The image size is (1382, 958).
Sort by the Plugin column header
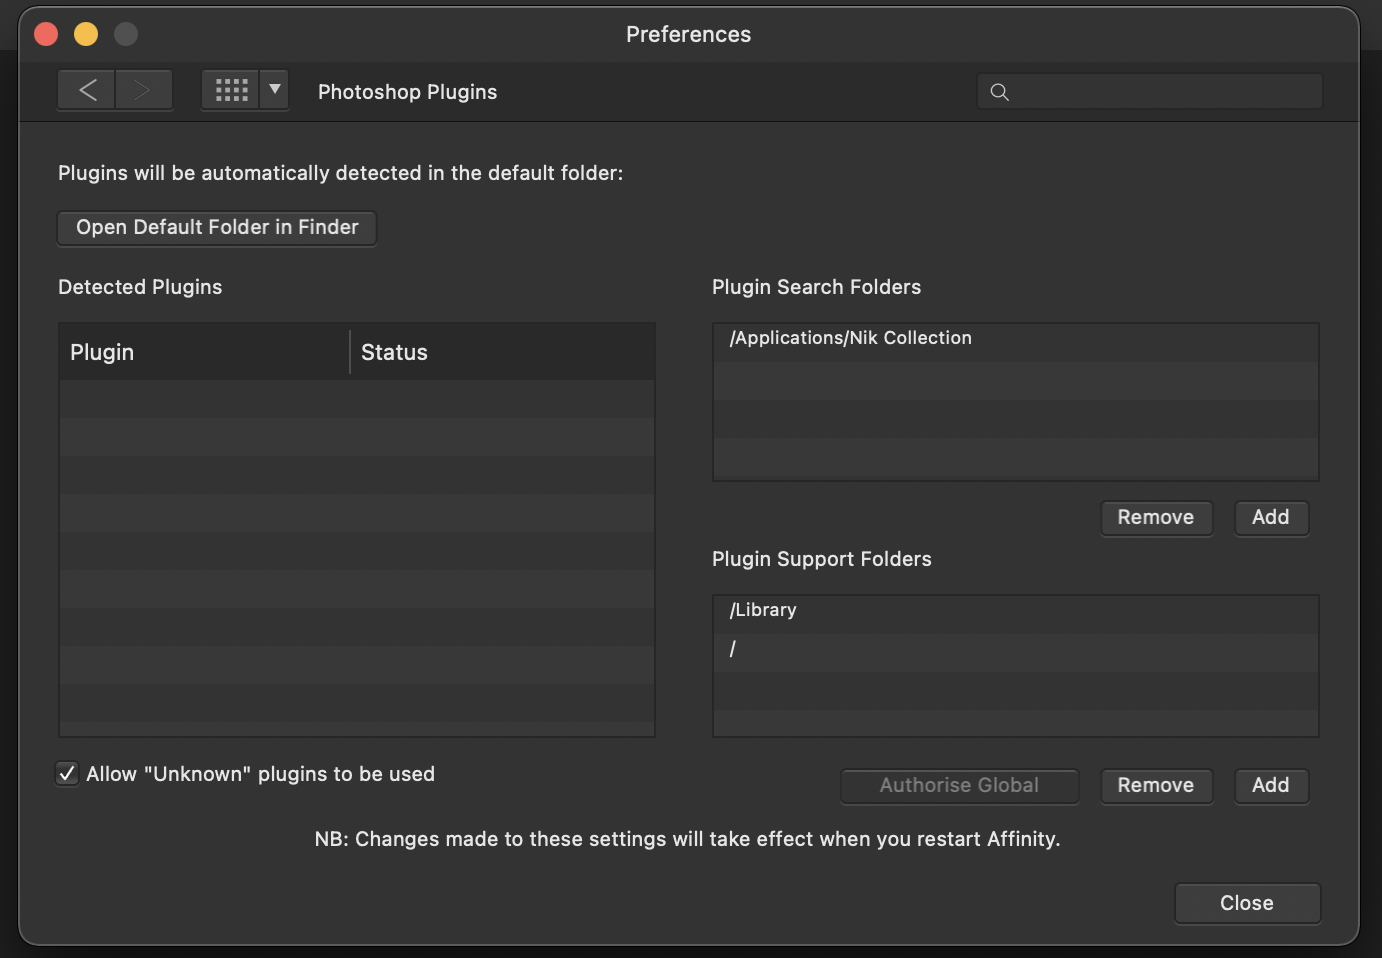pyautogui.click(x=204, y=352)
